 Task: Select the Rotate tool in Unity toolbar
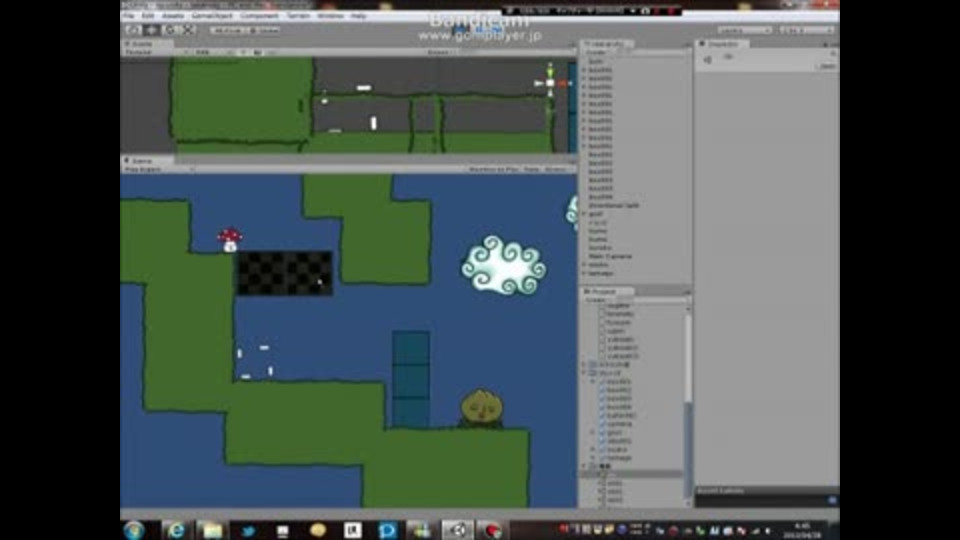[x=170, y=29]
